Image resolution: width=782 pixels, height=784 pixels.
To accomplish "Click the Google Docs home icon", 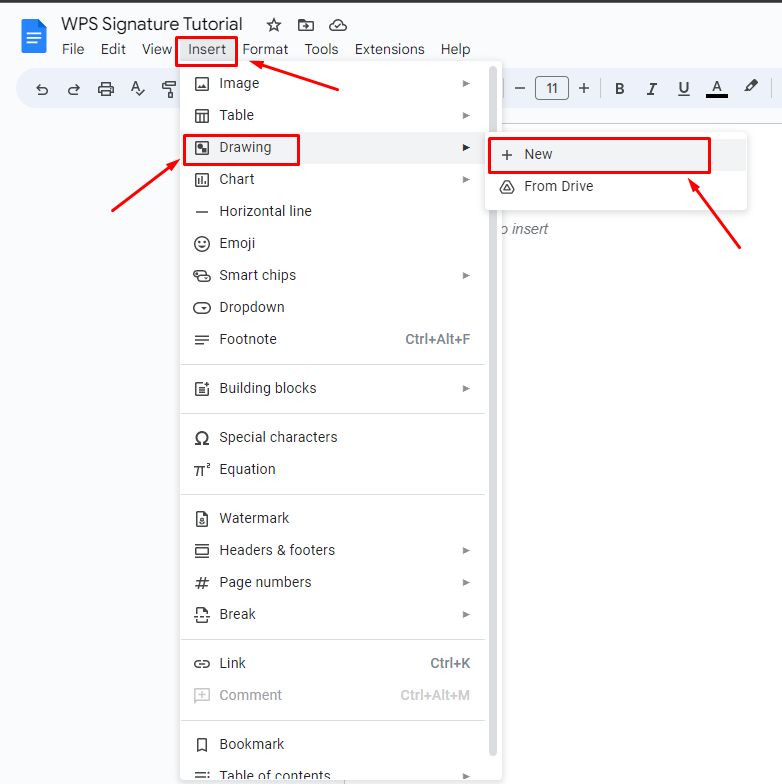I will (34, 36).
